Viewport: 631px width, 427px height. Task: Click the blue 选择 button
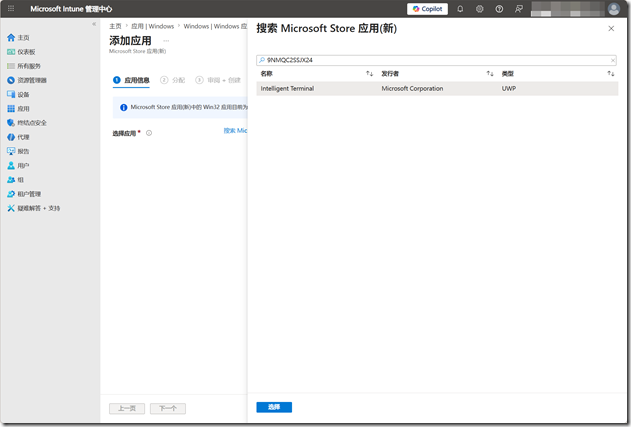point(274,407)
